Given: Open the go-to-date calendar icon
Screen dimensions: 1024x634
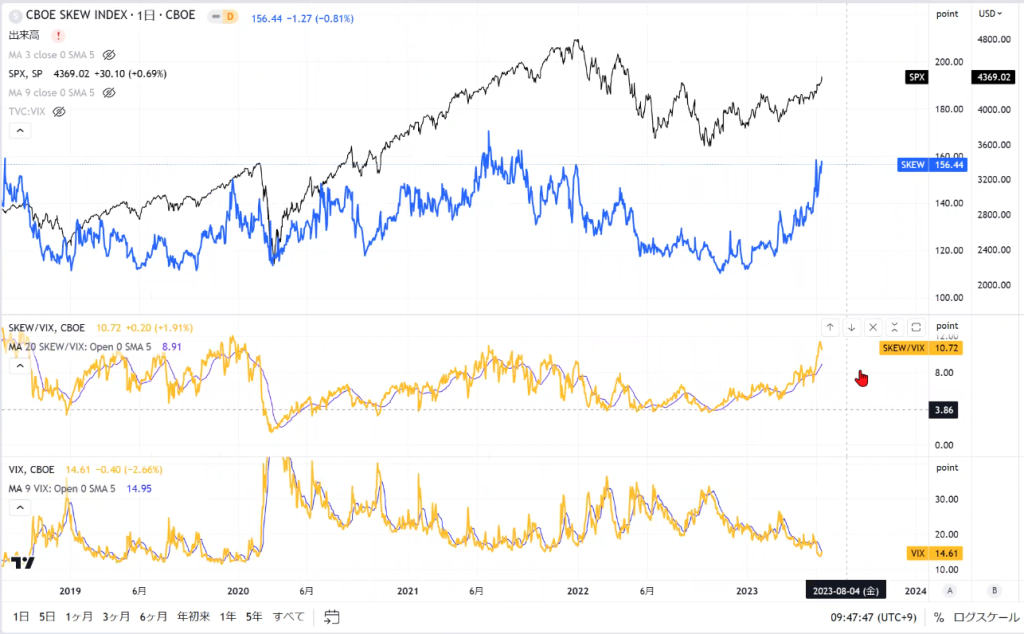Looking at the screenshot, I should coord(332,617).
